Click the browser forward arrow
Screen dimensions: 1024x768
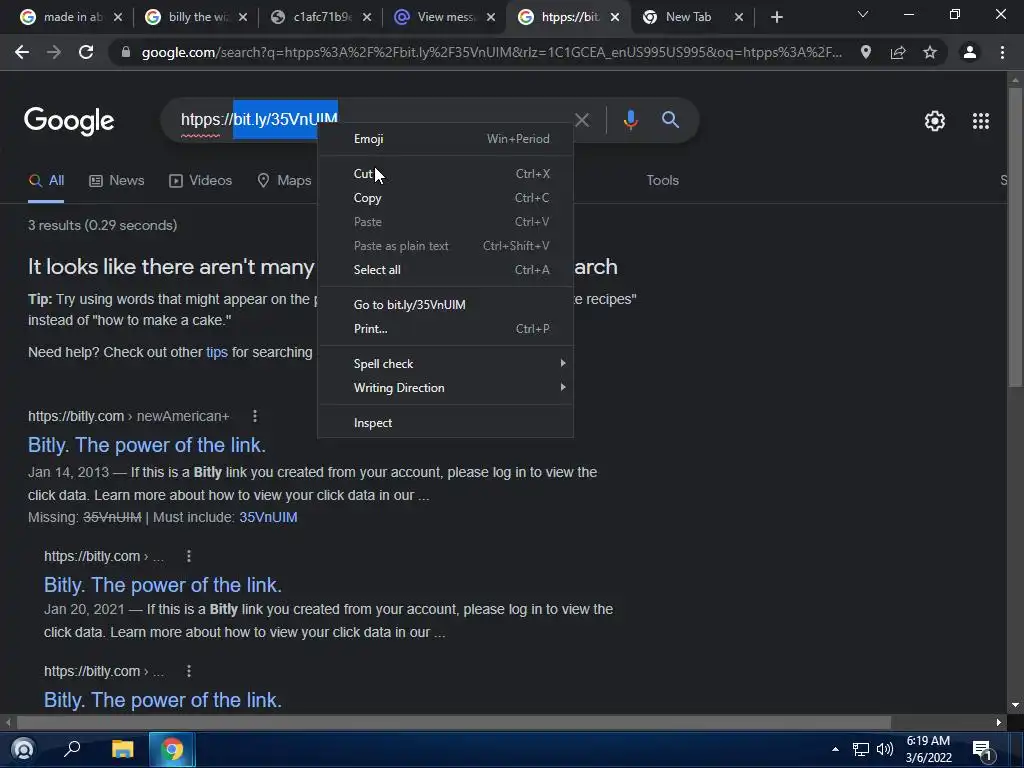[x=54, y=52]
